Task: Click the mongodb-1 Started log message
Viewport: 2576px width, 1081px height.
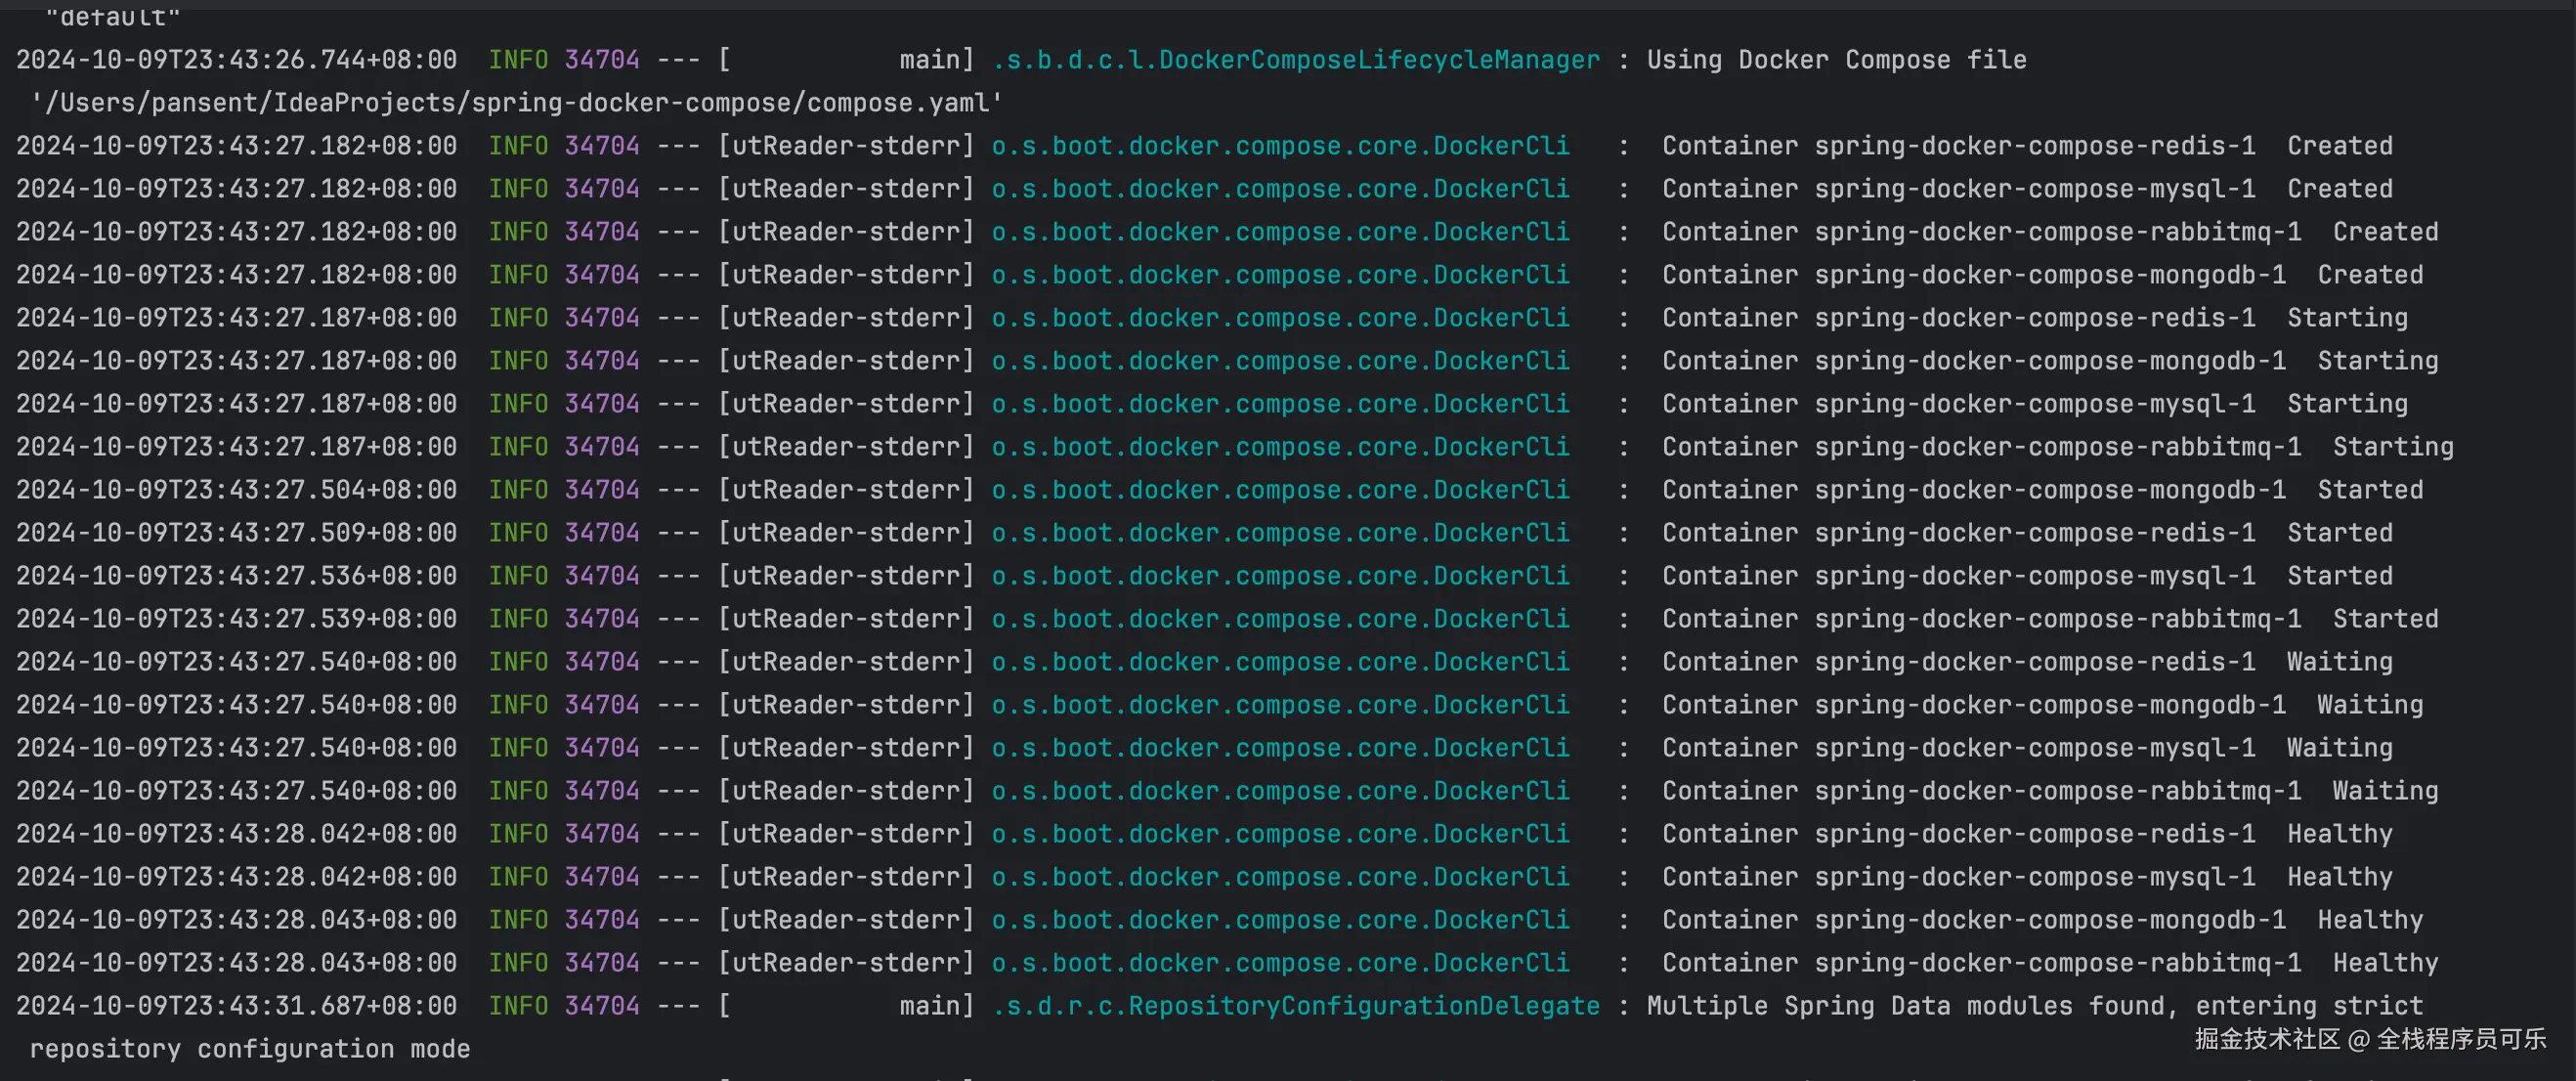Action: (2041, 490)
